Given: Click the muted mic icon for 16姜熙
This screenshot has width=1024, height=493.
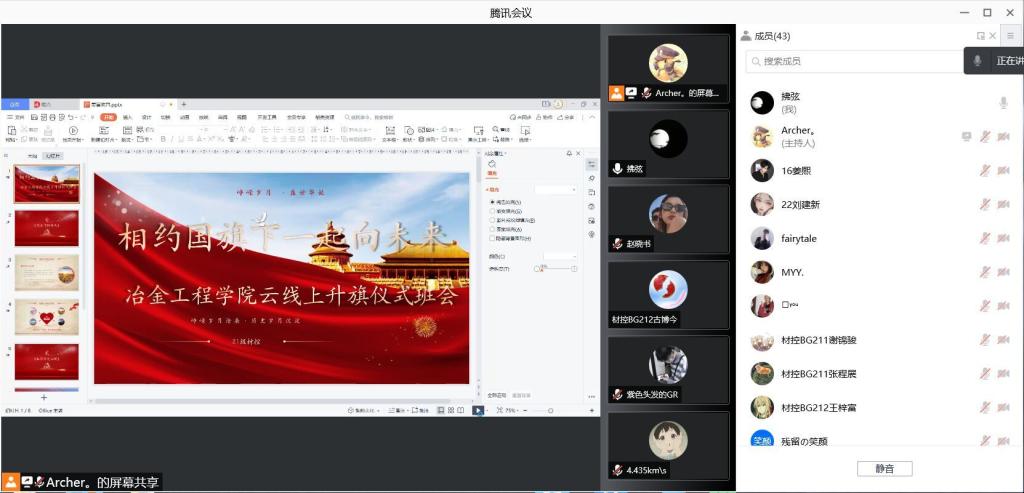Looking at the screenshot, I should (x=985, y=170).
